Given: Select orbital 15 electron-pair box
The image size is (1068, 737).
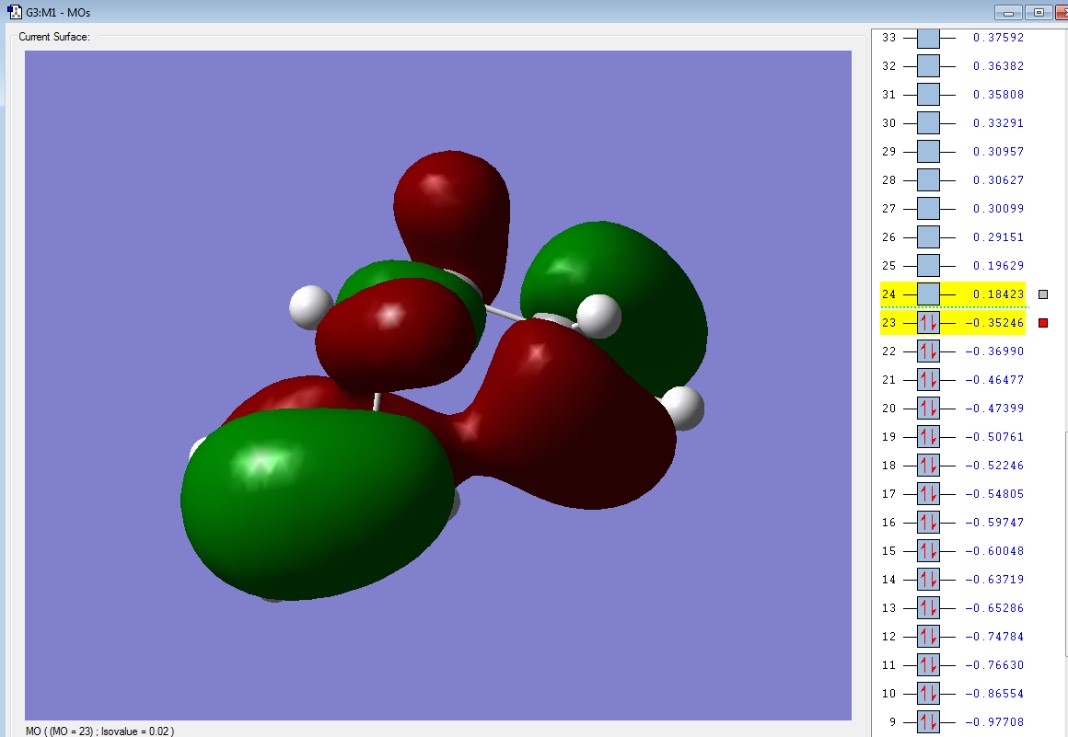Looking at the screenshot, I should point(928,551).
